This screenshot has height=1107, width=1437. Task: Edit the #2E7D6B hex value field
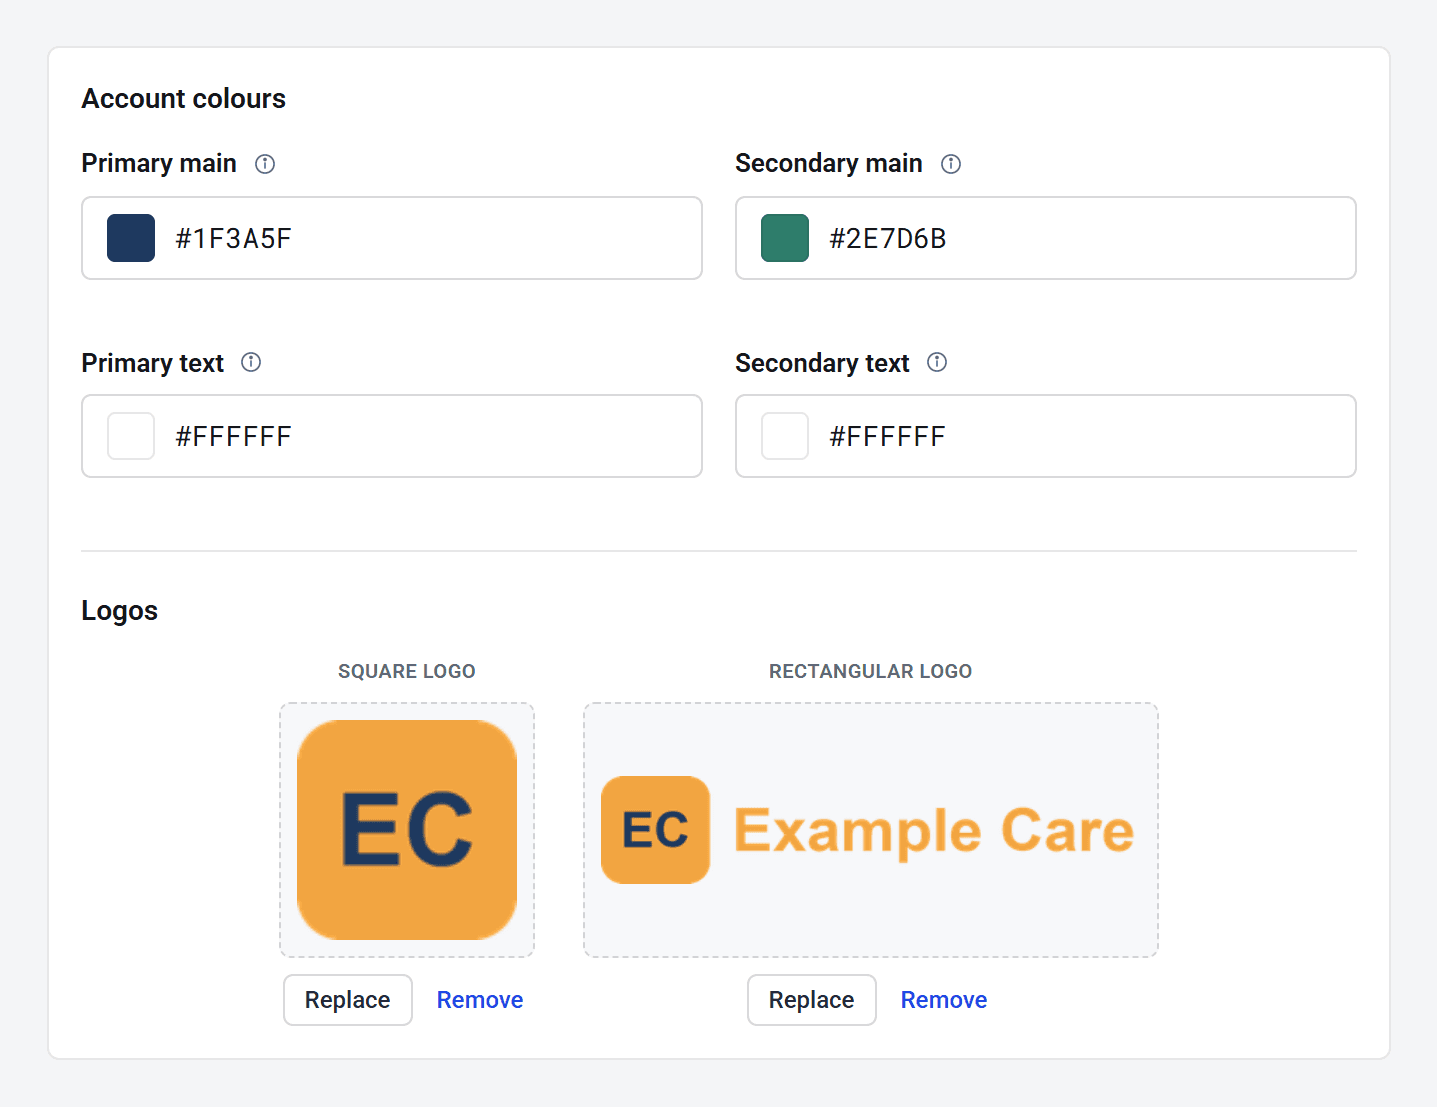click(1046, 238)
